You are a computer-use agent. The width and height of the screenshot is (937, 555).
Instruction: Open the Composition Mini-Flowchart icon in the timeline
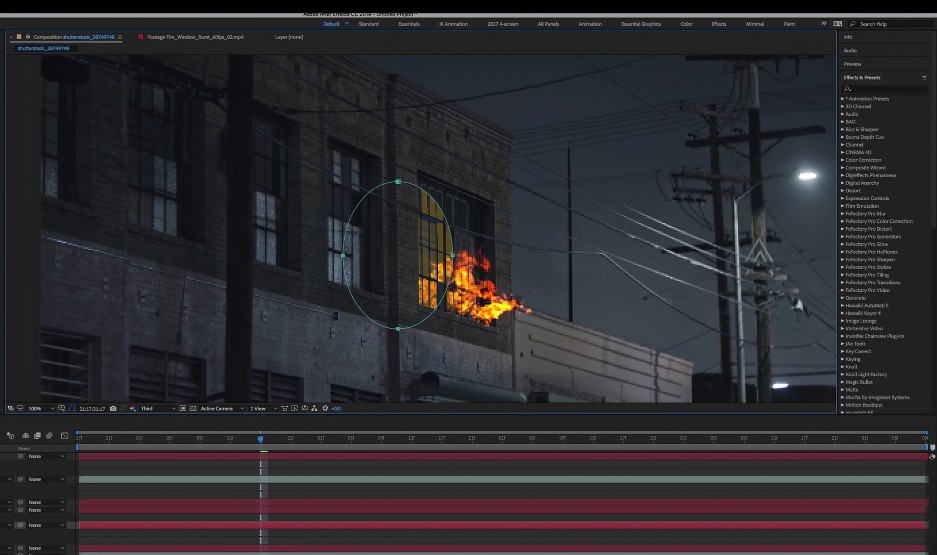(x=10, y=436)
